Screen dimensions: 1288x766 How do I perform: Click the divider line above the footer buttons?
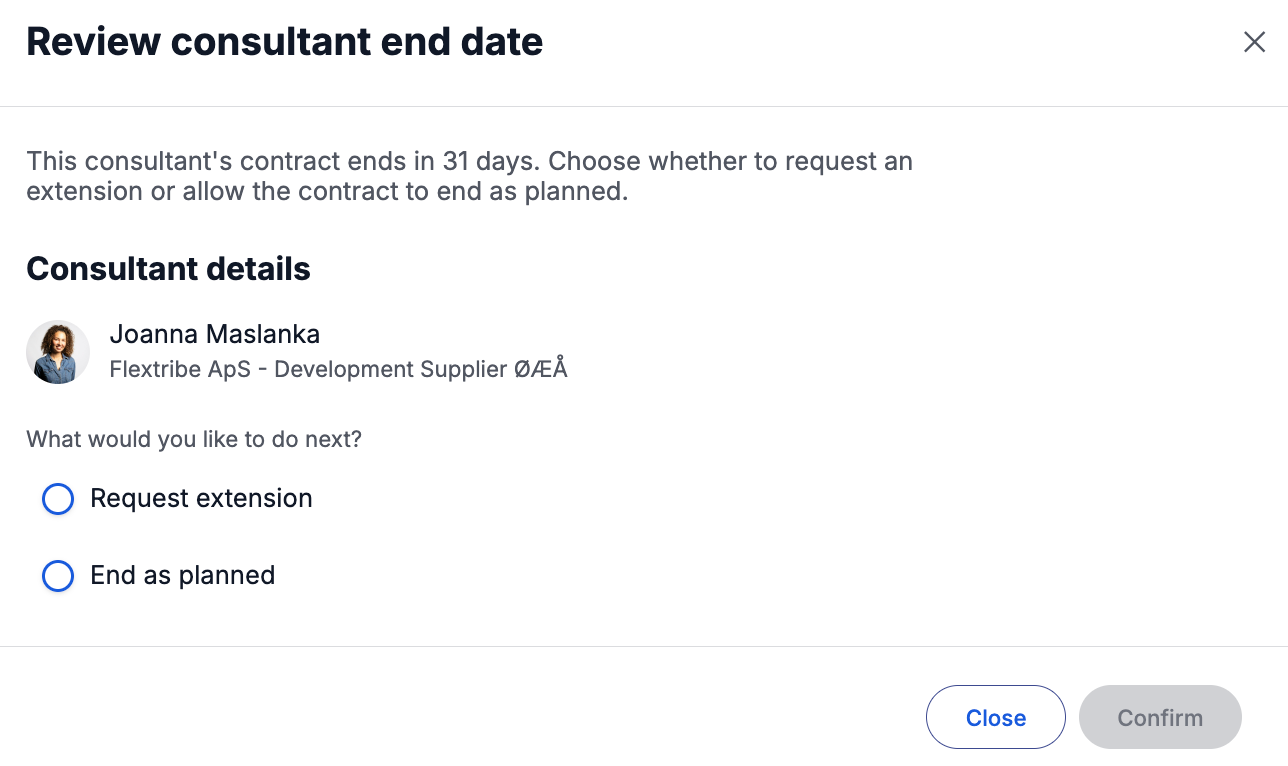[x=644, y=646]
